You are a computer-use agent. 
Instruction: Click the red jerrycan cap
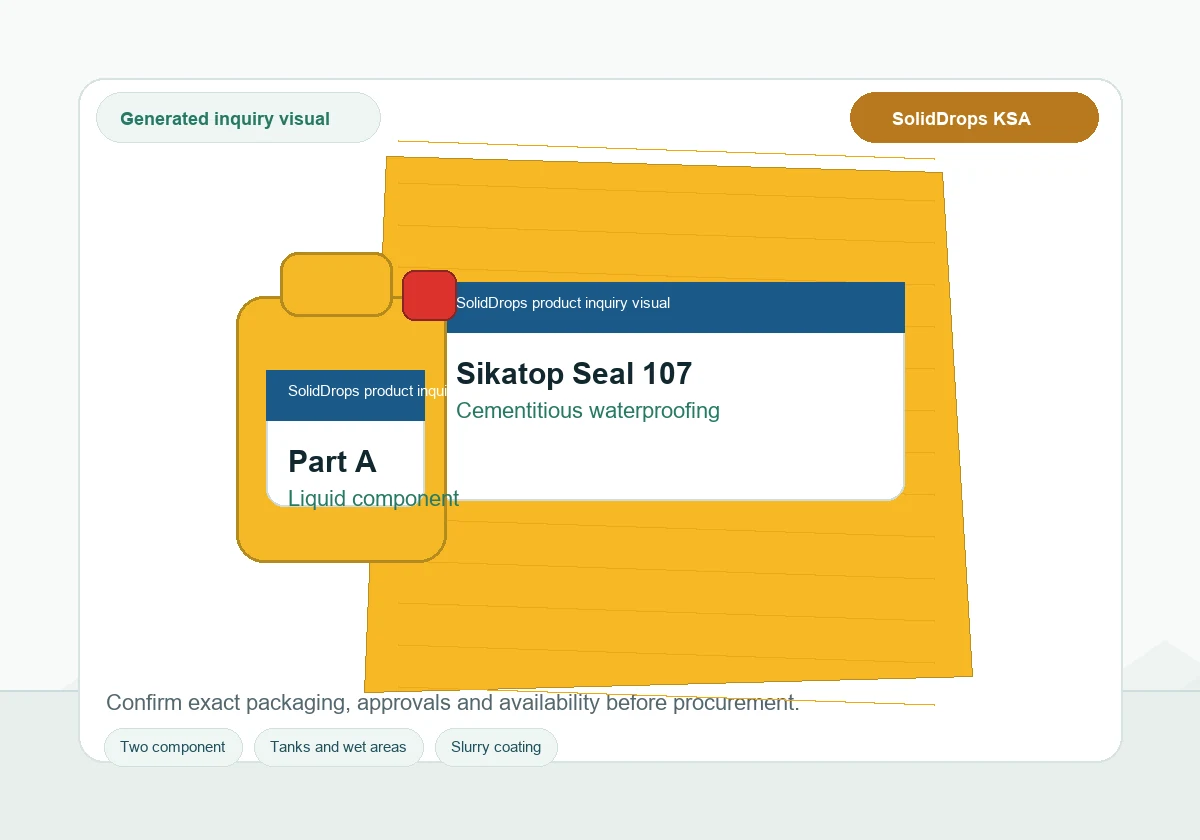(430, 295)
